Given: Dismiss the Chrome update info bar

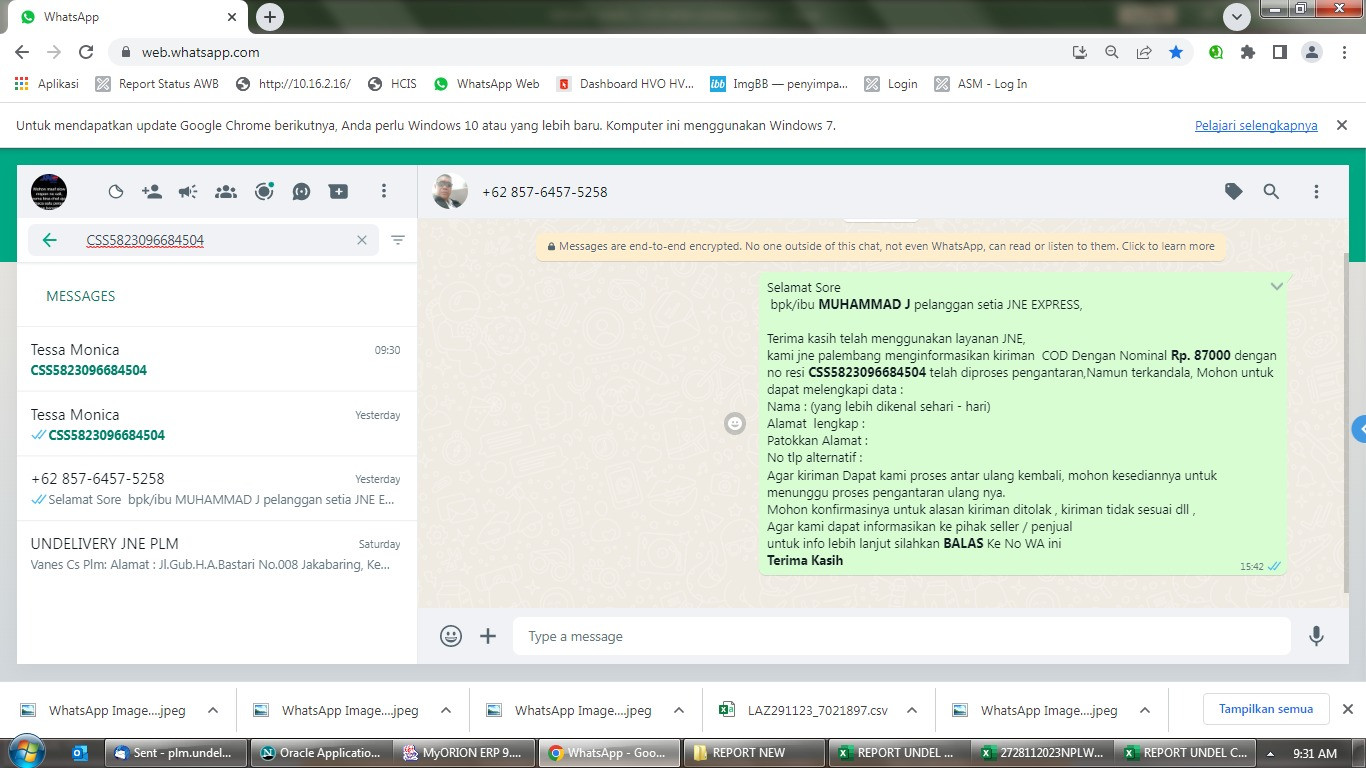Looking at the screenshot, I should tap(1342, 126).
